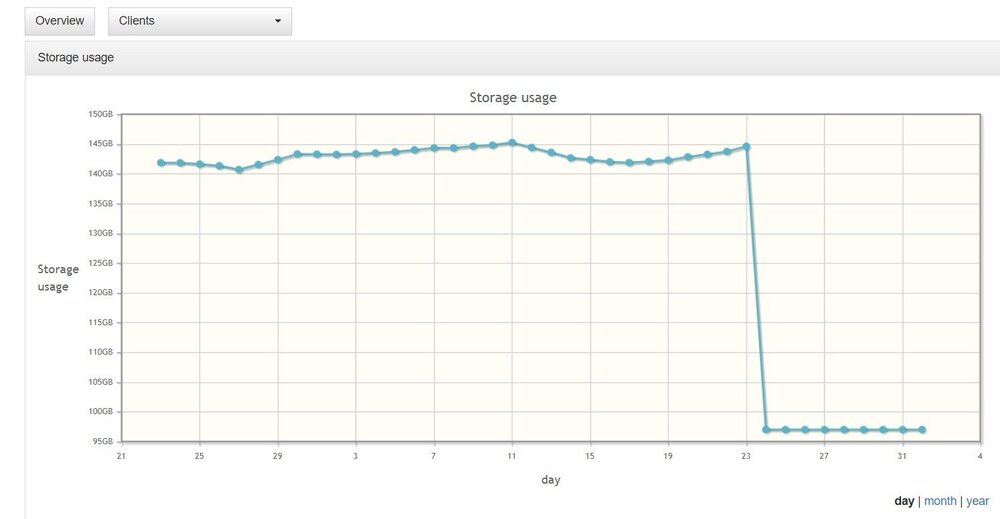The width and height of the screenshot is (1000, 519).
Task: Click the x-axis label '4'
Action: [980, 456]
